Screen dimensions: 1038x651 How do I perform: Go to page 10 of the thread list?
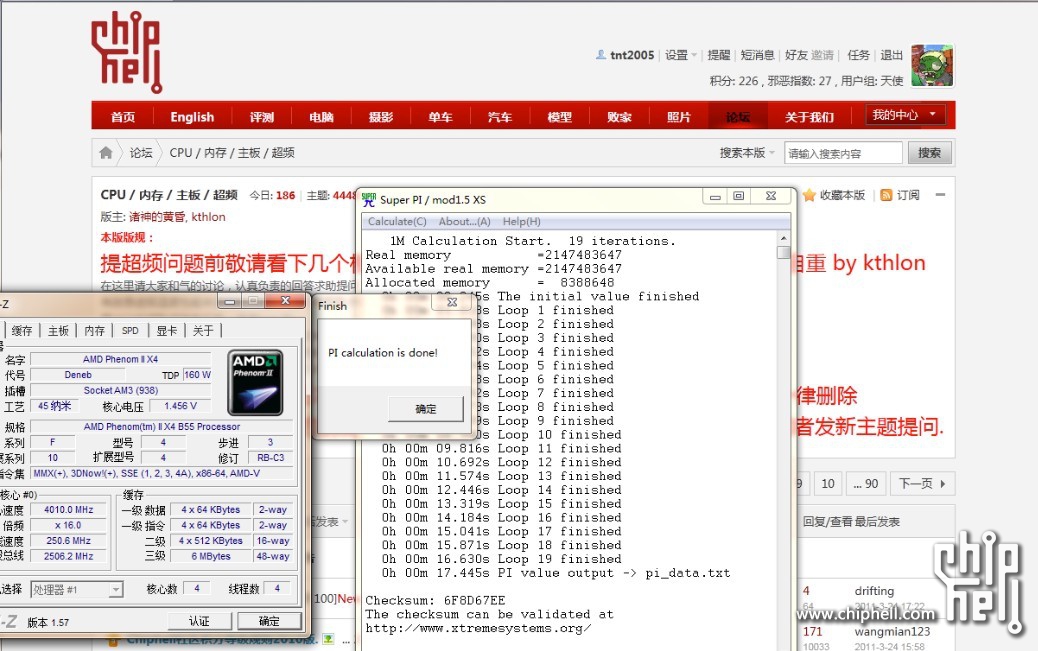(827, 483)
